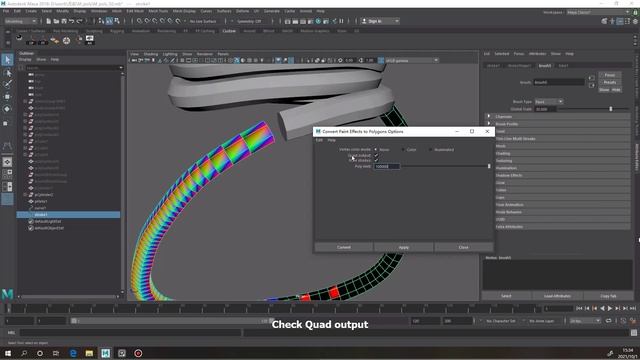Toggle the Hide strokes checkbox
The image size is (640, 360).
376,160
